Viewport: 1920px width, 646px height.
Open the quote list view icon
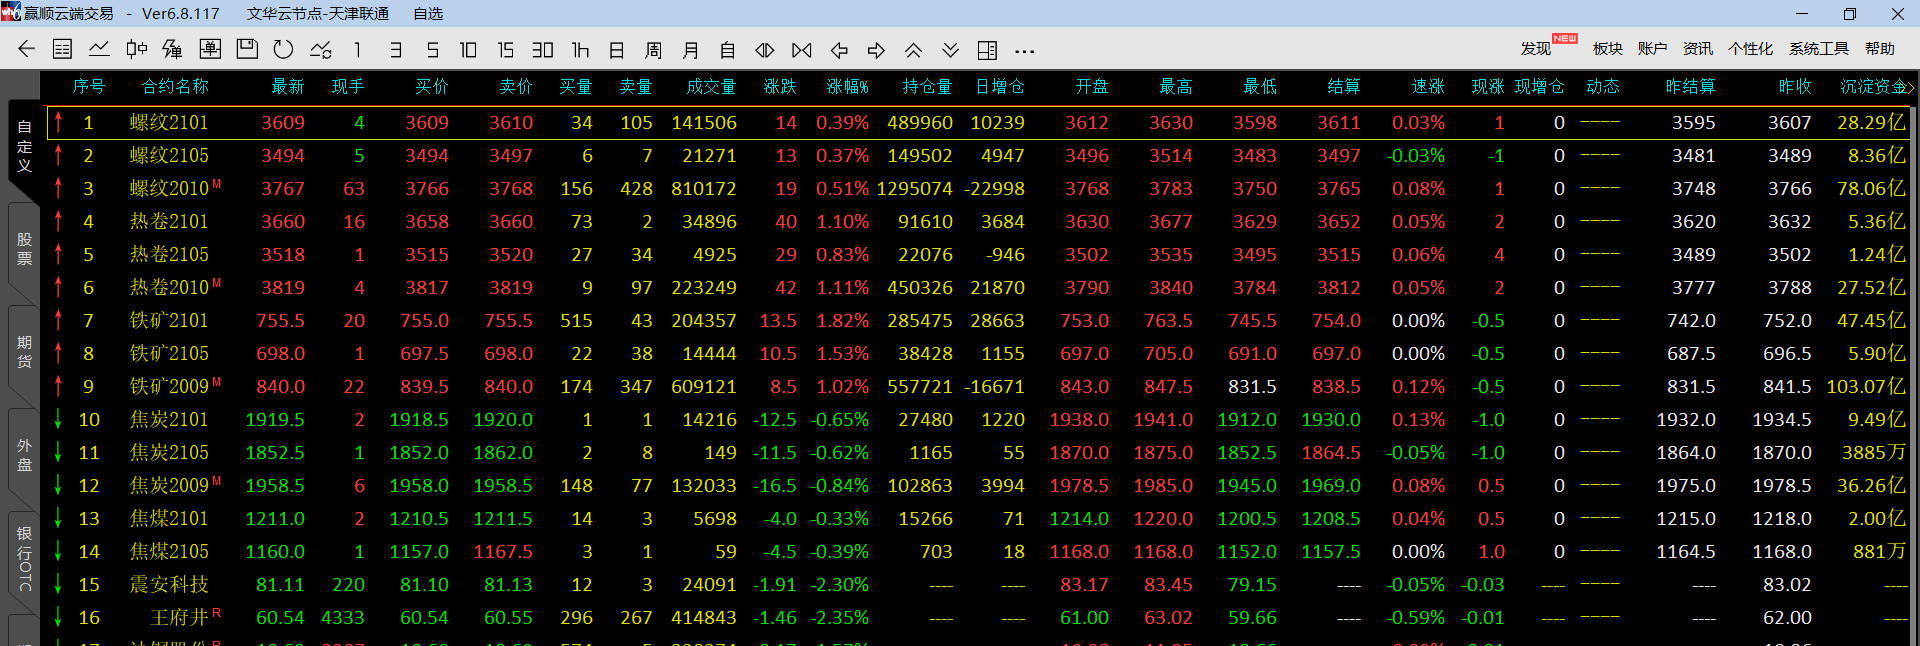62,49
